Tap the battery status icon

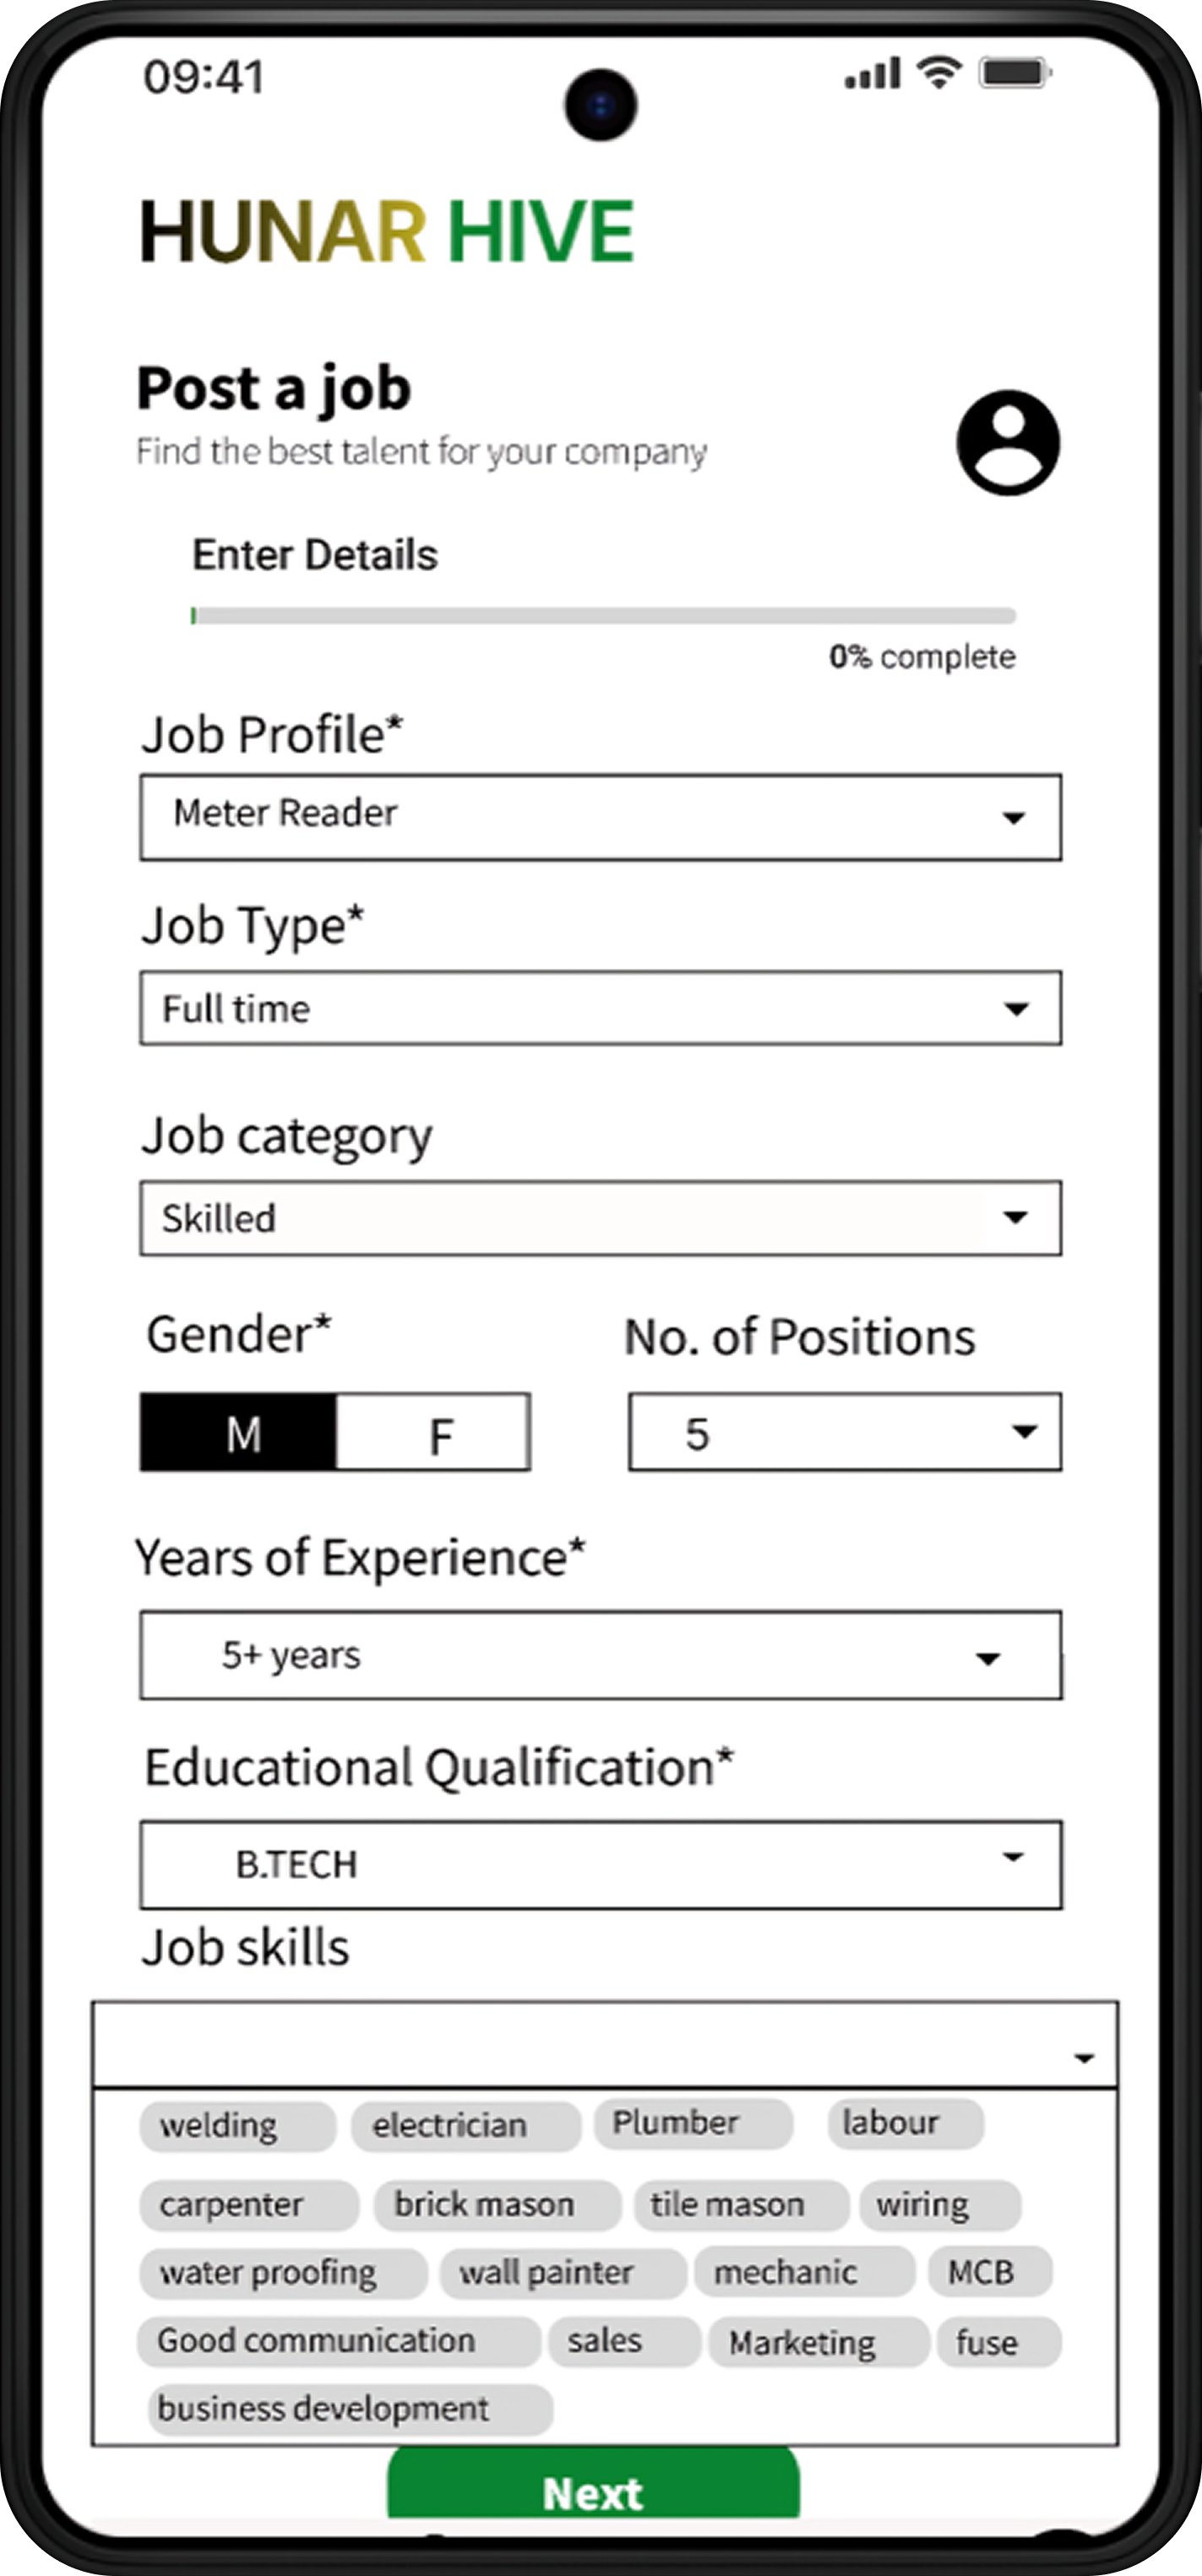[x=1014, y=73]
